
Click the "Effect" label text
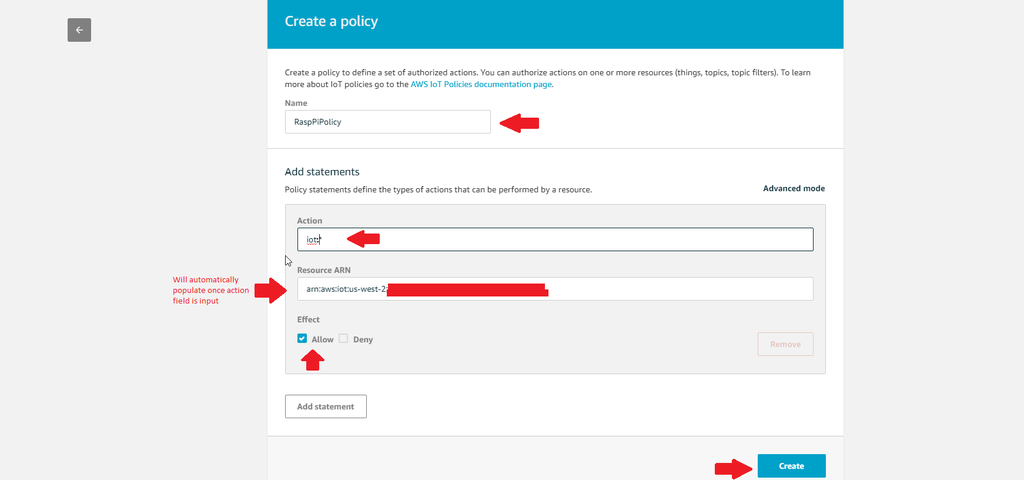tap(308, 320)
